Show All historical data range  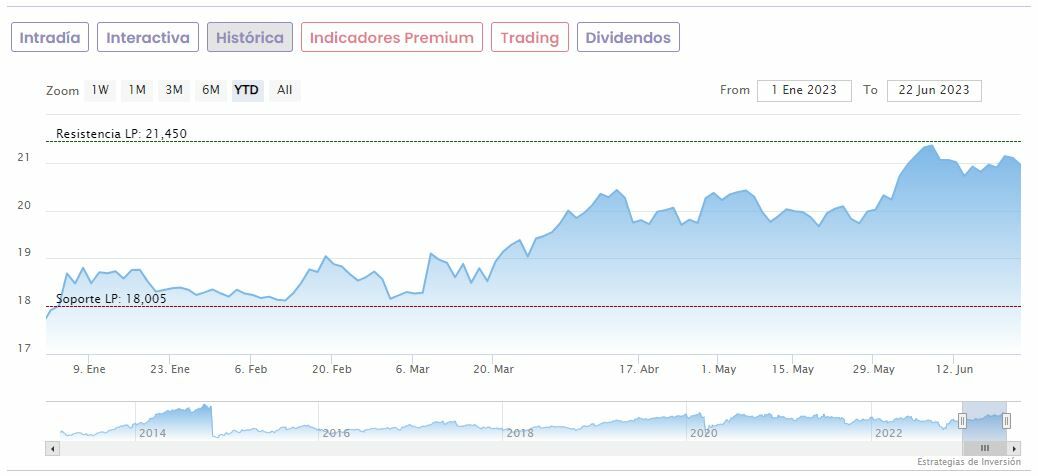point(285,90)
